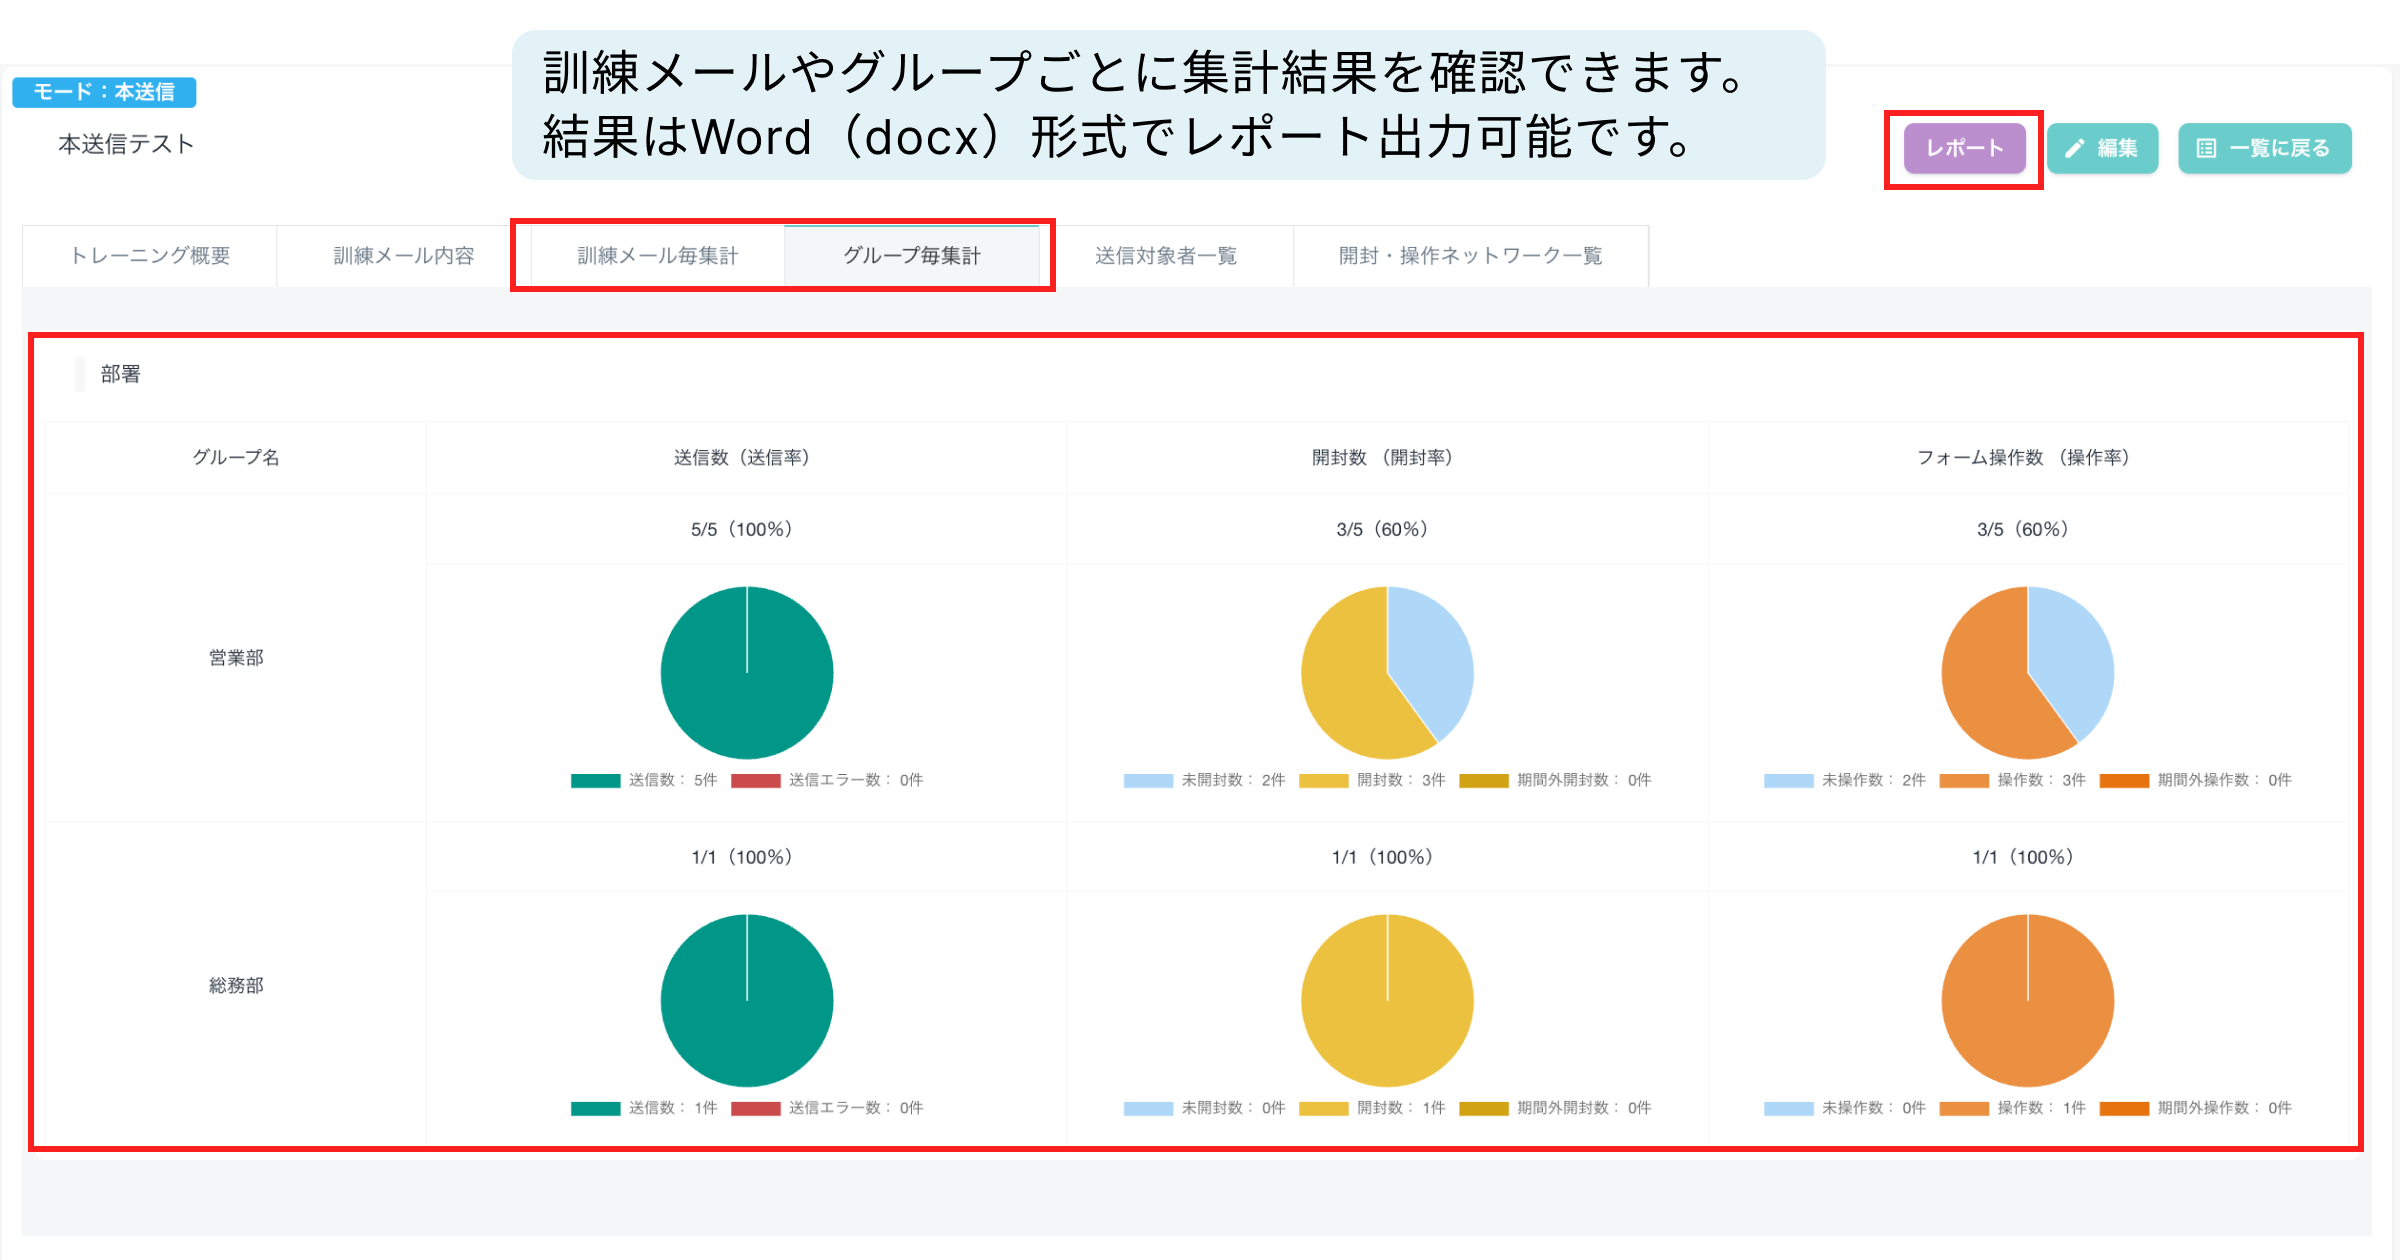This screenshot has height=1260, width=2400.
Task: Click the list icon on 一覧に戻る button
Action: [x=2206, y=149]
